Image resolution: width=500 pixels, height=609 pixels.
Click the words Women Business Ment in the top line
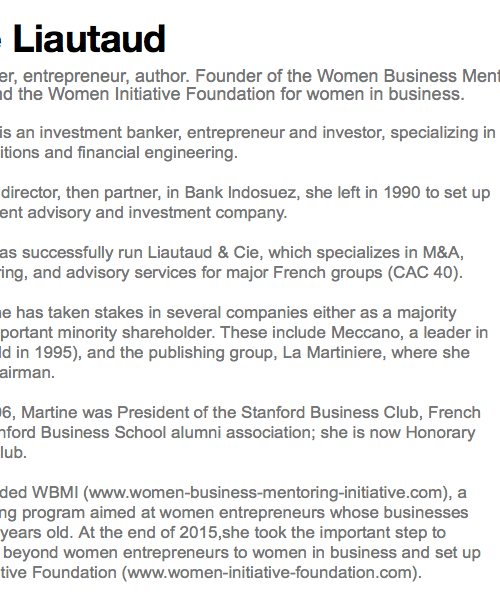[x=408, y=76]
